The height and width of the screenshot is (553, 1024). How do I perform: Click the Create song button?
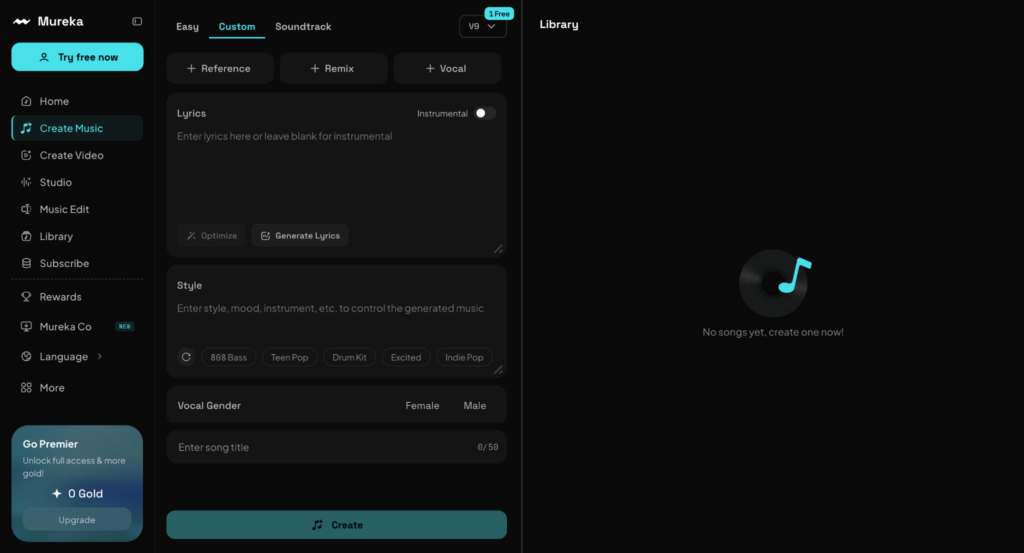pos(336,525)
